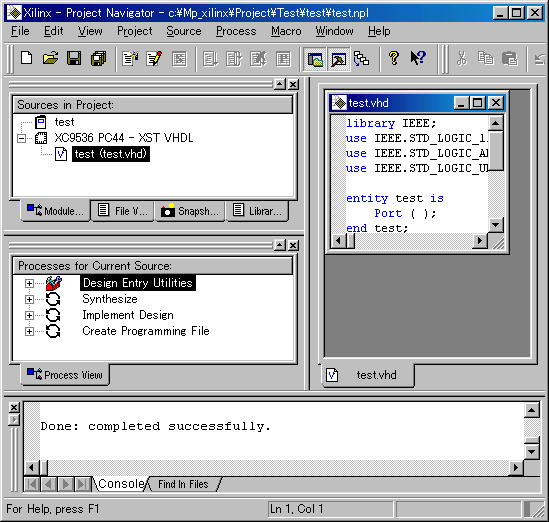
Task: Click the editor horizontal scrollbar right arrow
Action: 480,241
